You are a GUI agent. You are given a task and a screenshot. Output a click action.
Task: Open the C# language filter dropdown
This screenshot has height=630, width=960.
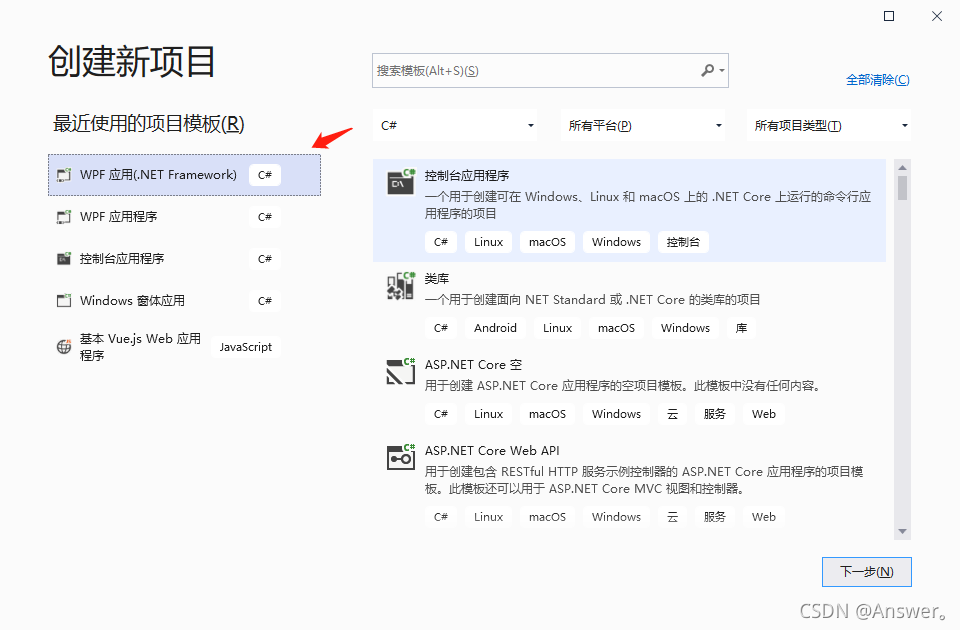tap(455, 126)
